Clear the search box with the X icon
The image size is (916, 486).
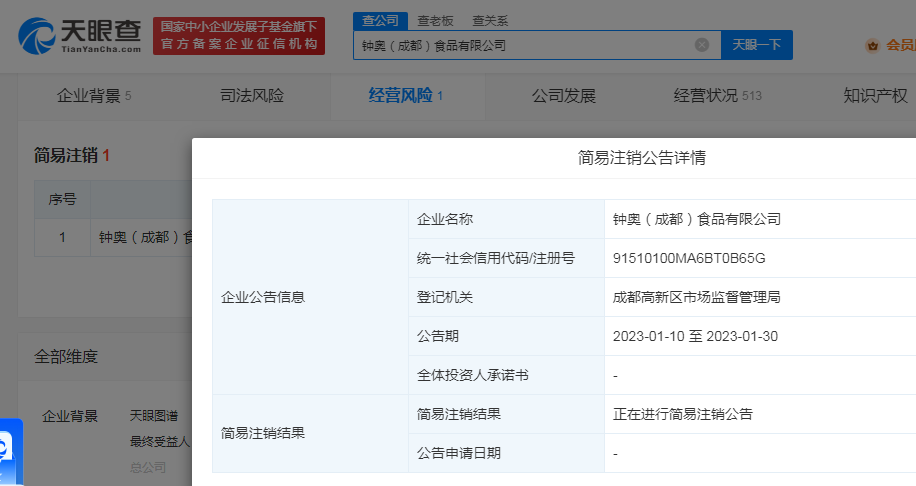[x=702, y=45]
